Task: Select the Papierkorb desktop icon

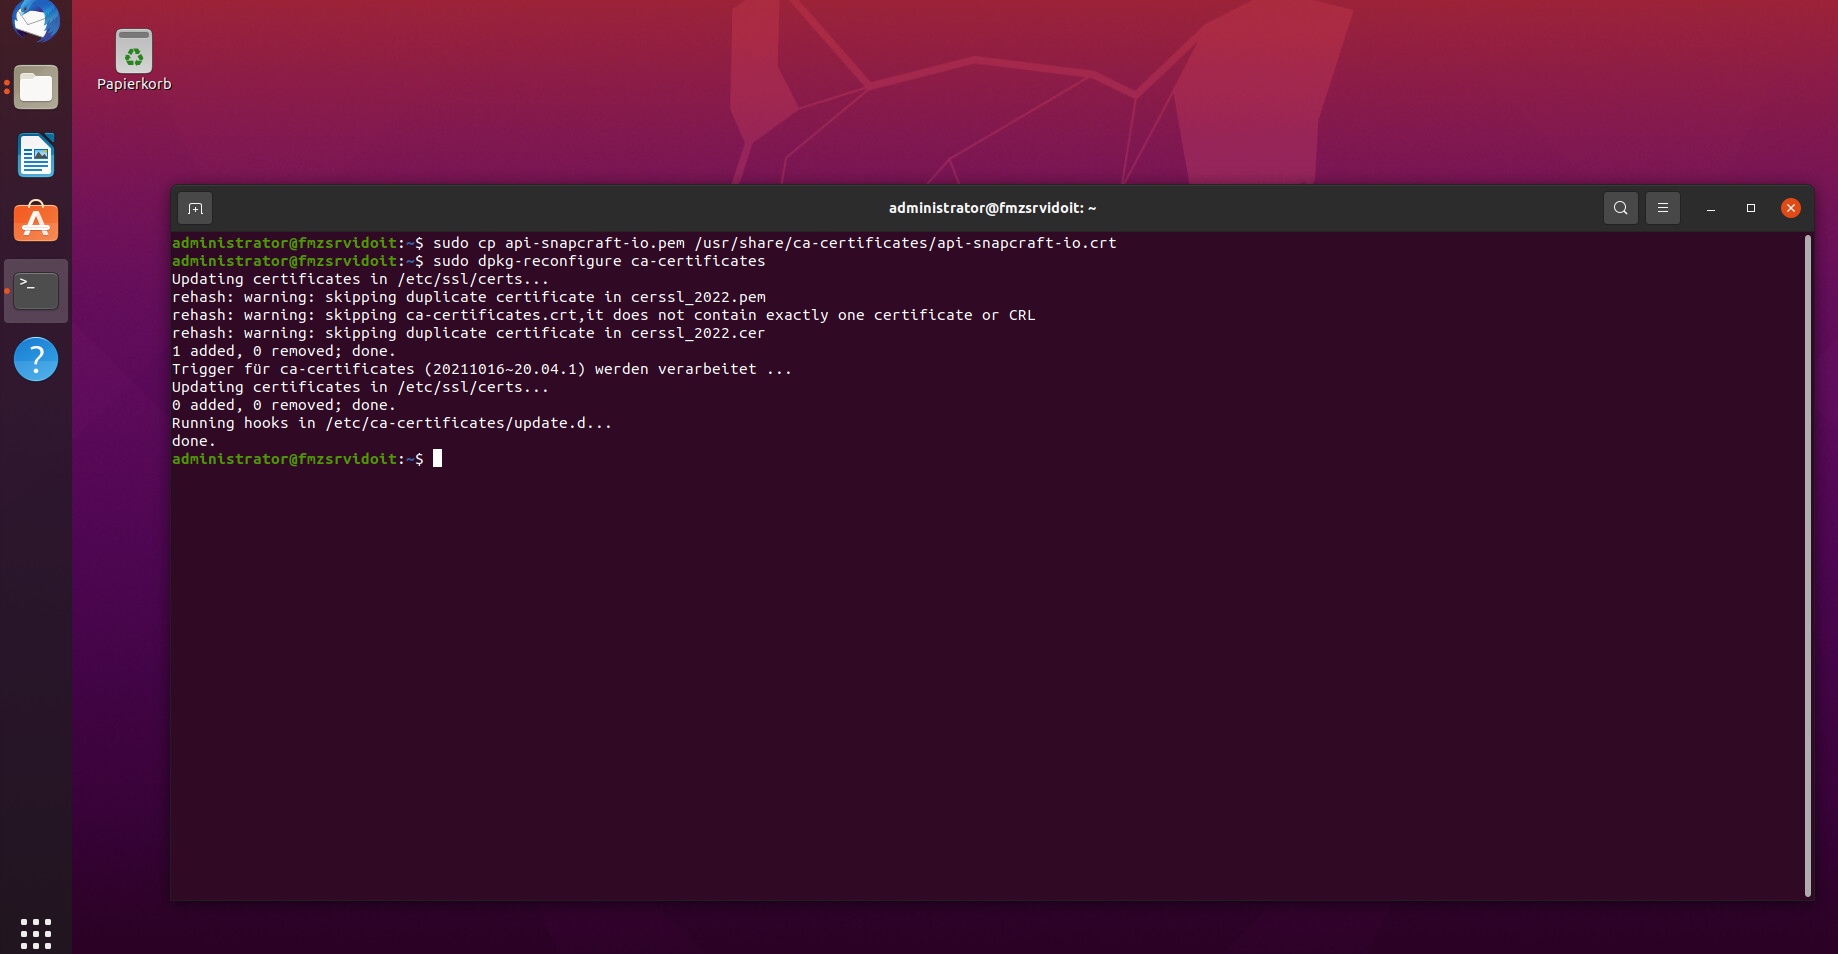Action: 134,60
